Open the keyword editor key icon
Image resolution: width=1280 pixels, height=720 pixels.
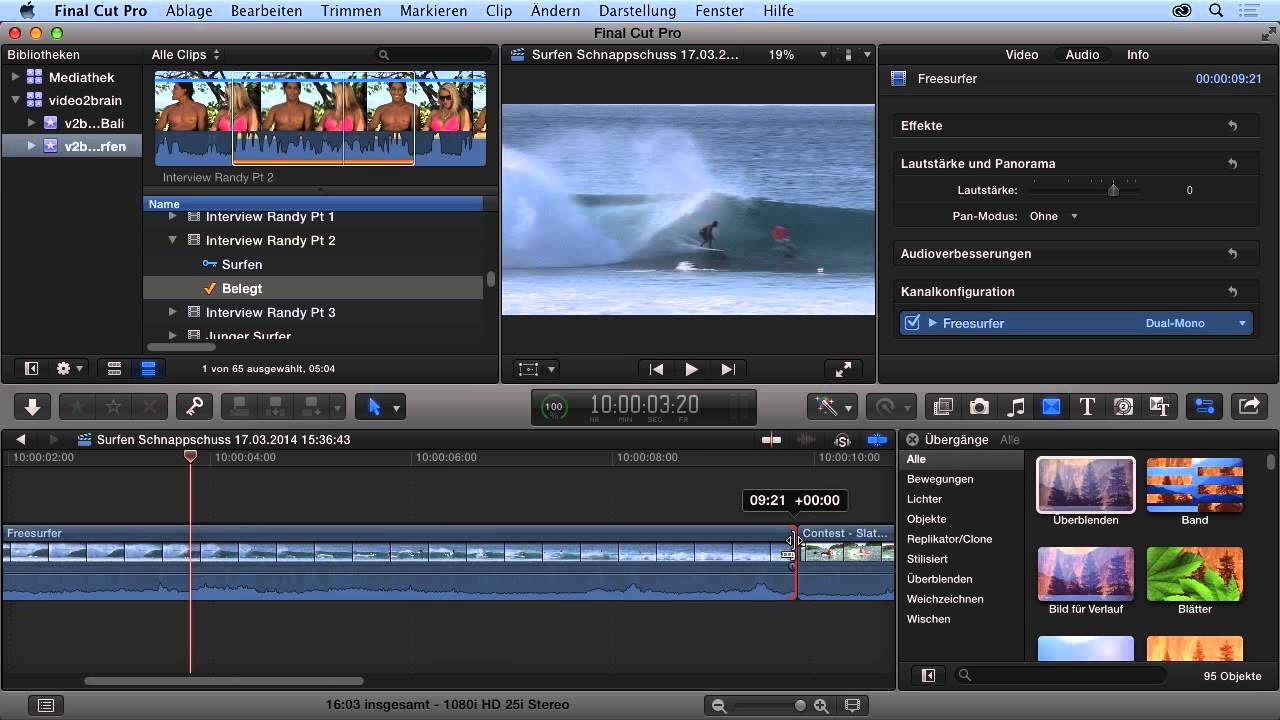[x=195, y=407]
